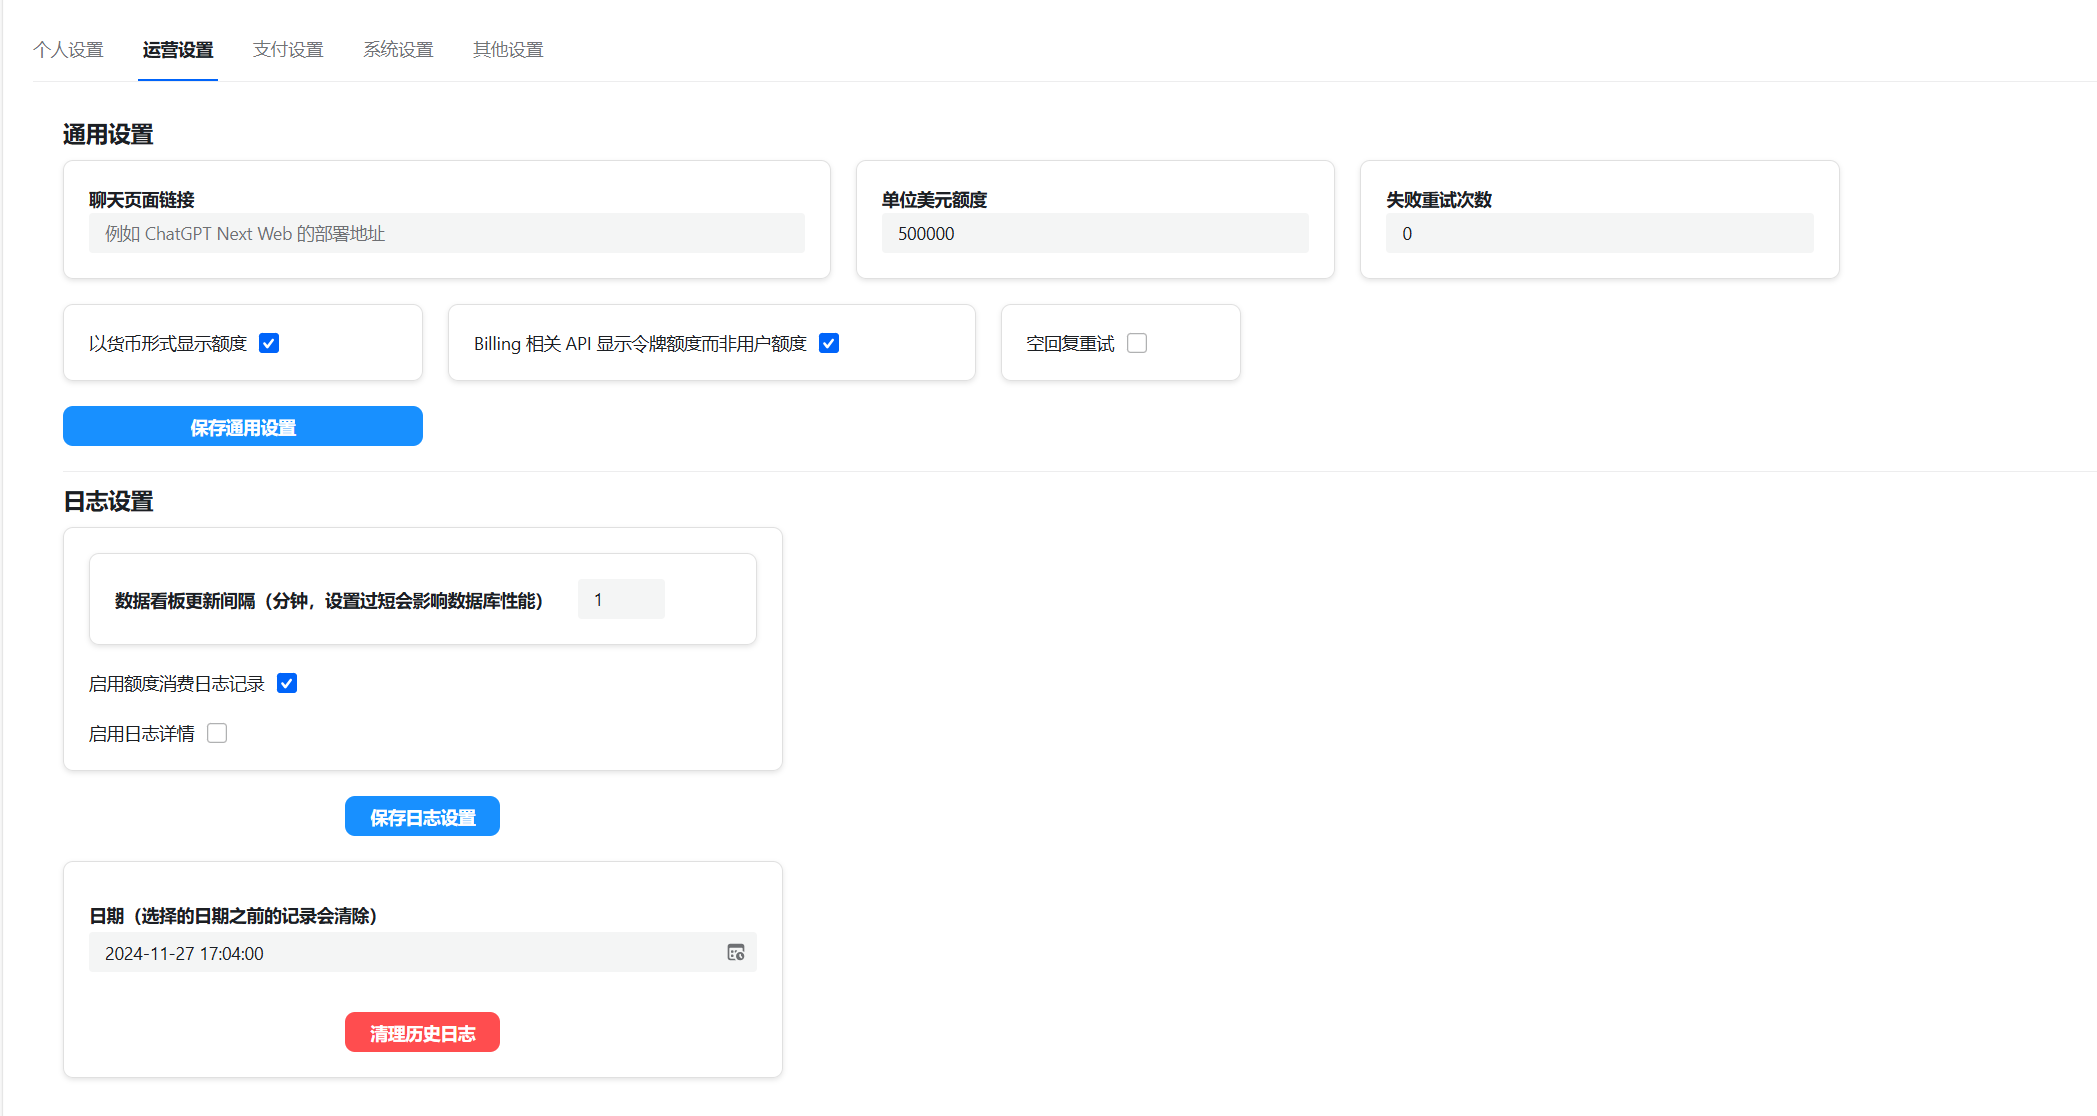The width and height of the screenshot is (2097, 1116).
Task: Click the 失败重试次数 label text
Action: 1439,200
